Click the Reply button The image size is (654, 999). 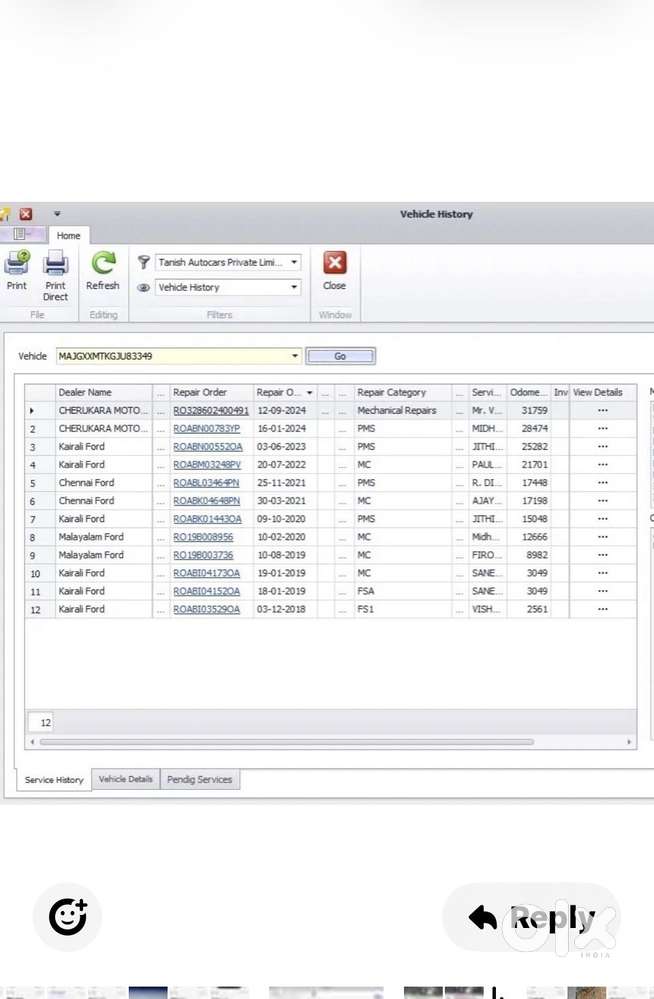coord(531,918)
